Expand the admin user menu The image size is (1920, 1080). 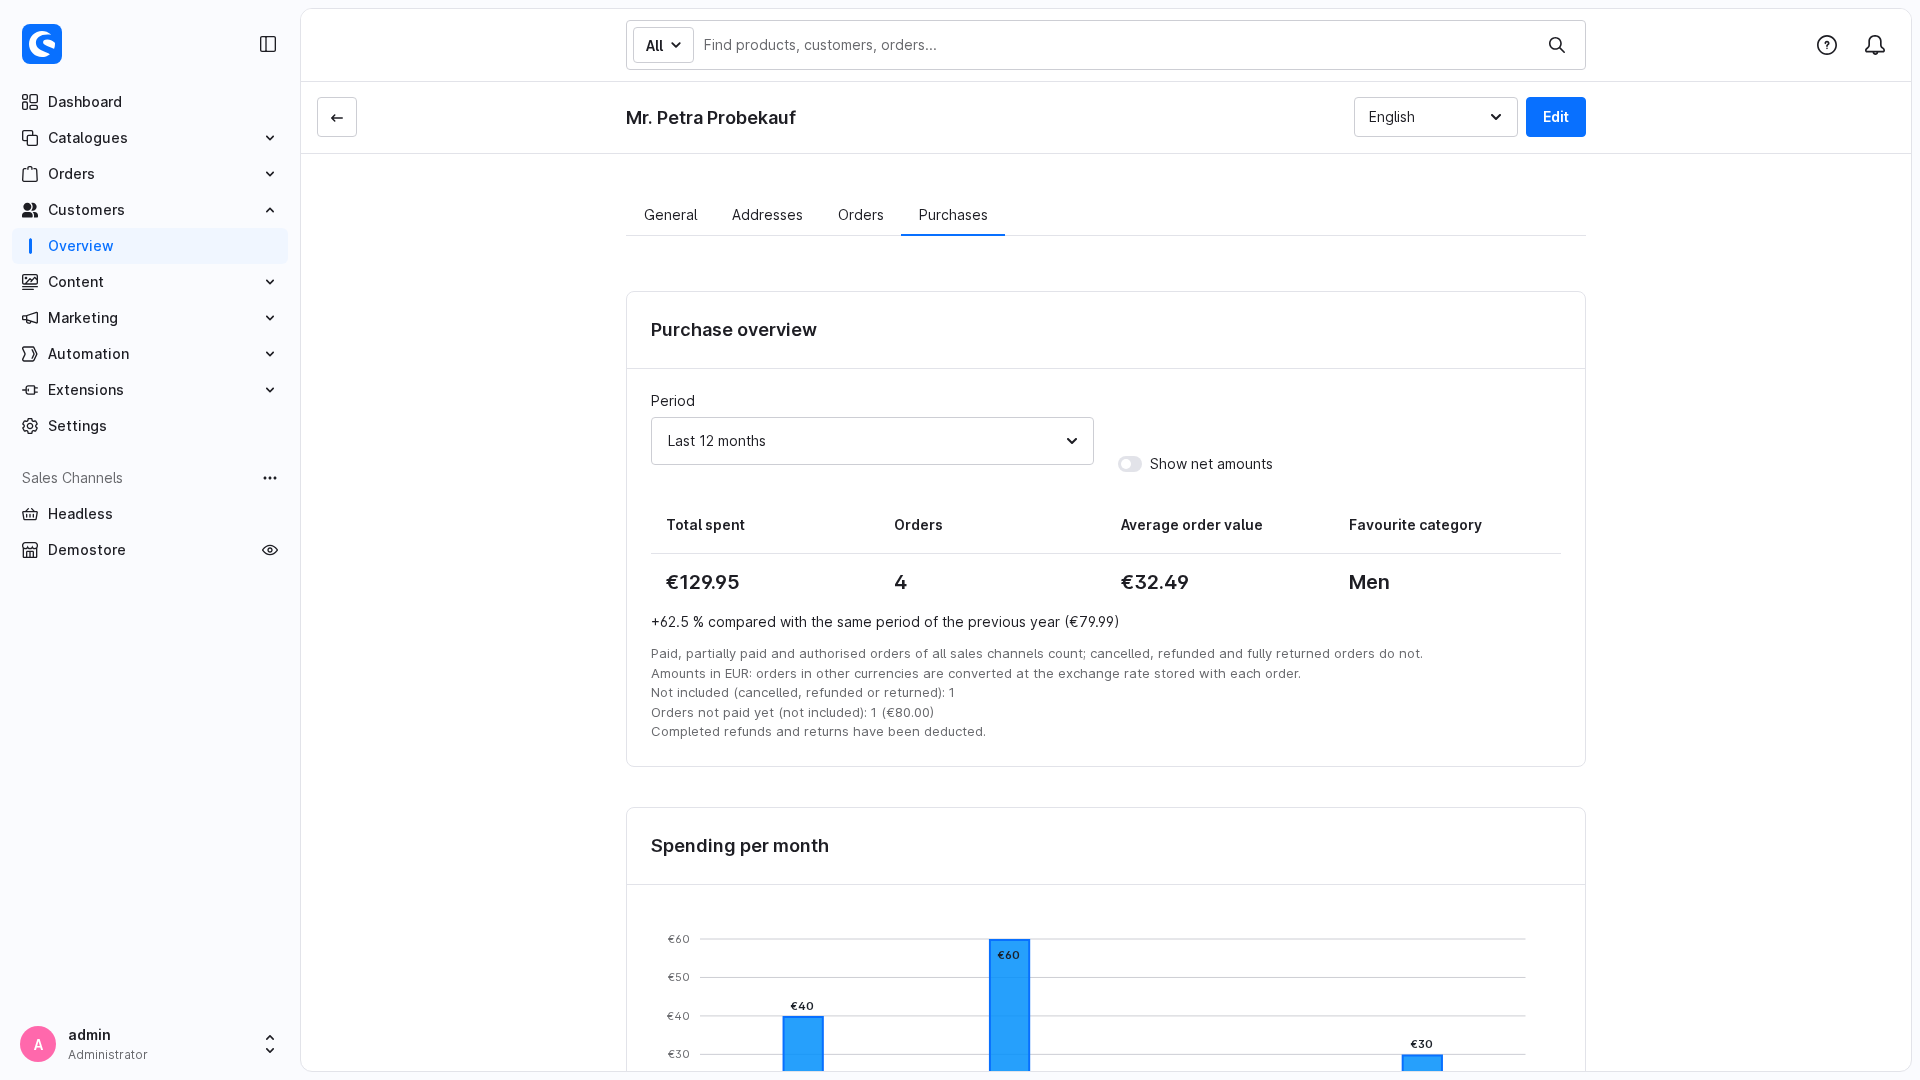point(270,1044)
